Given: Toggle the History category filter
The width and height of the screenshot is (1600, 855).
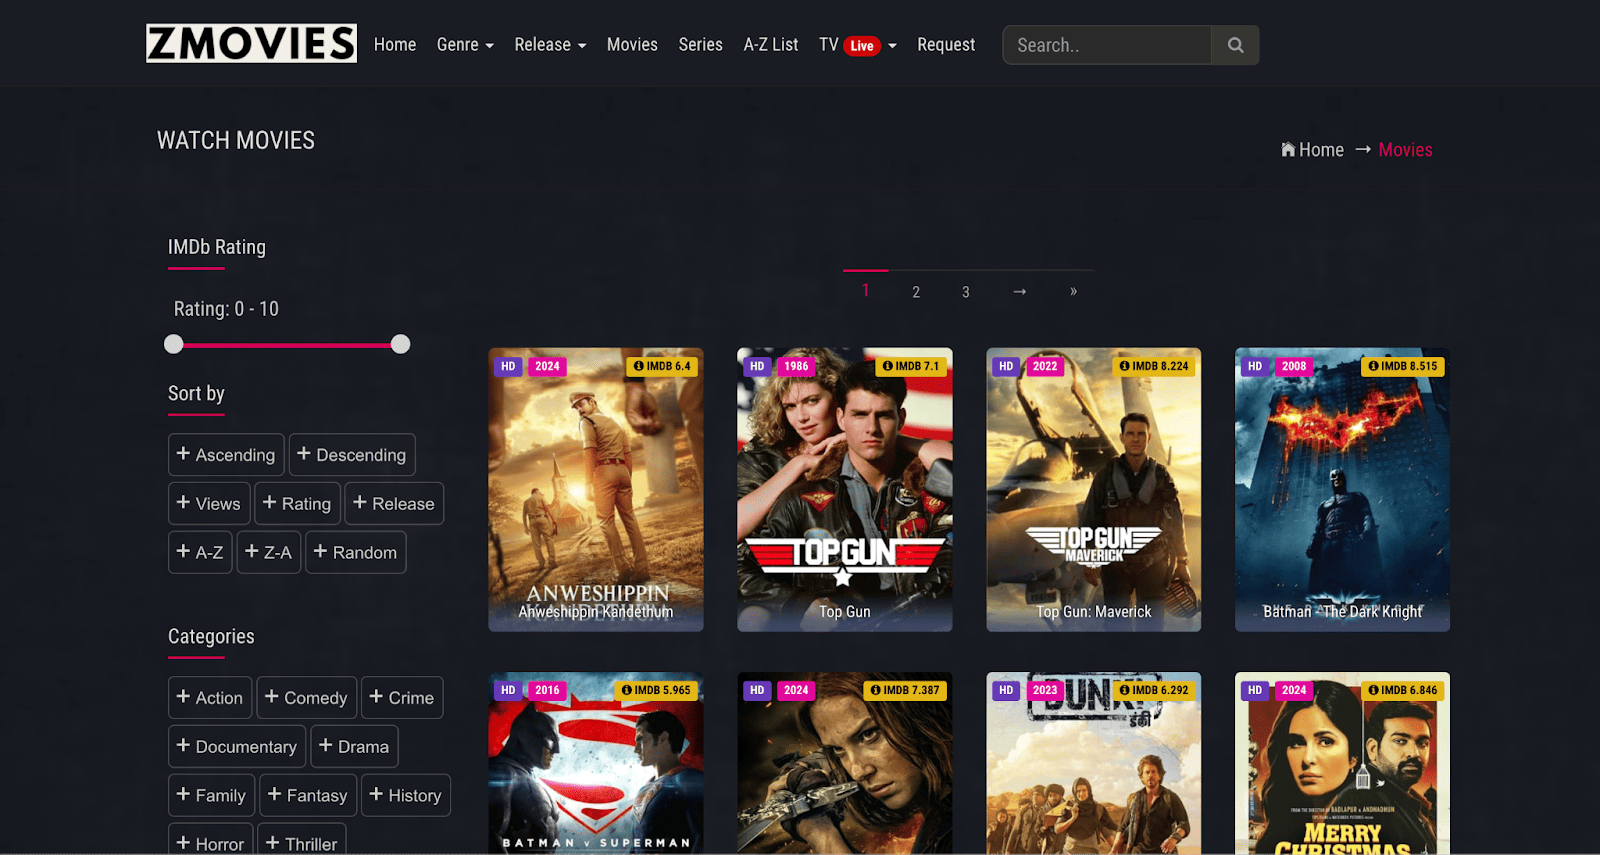Looking at the screenshot, I should click(x=406, y=796).
